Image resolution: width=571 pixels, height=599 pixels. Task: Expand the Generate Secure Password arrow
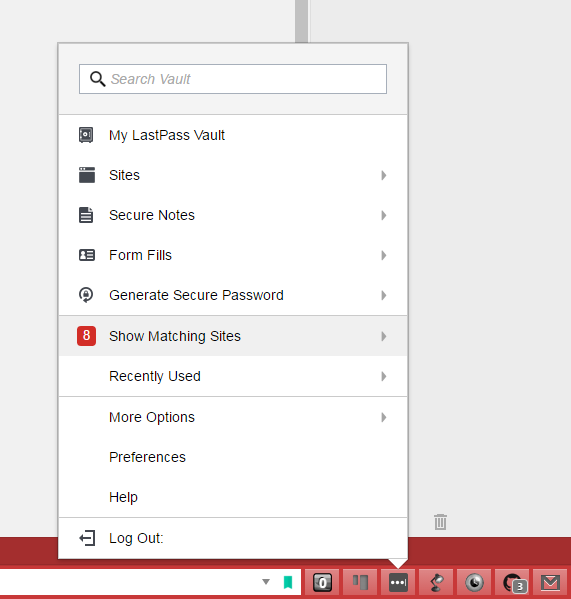click(384, 295)
